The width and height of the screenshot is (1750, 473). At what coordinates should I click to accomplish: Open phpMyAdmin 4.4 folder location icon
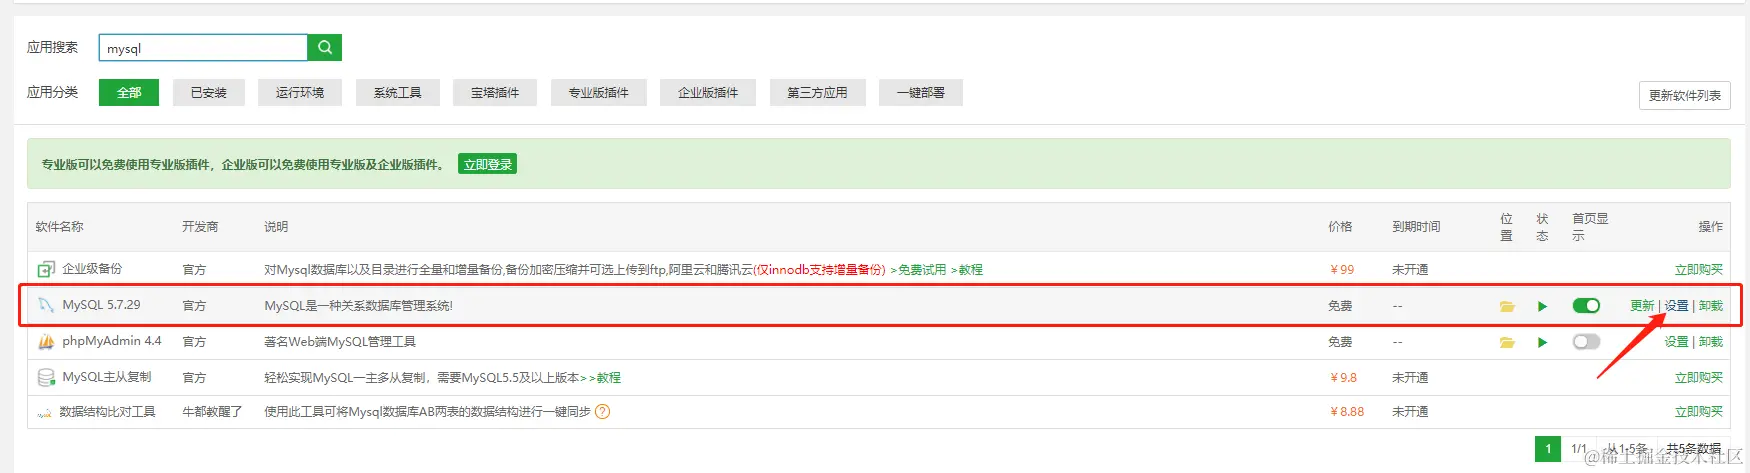(1507, 342)
